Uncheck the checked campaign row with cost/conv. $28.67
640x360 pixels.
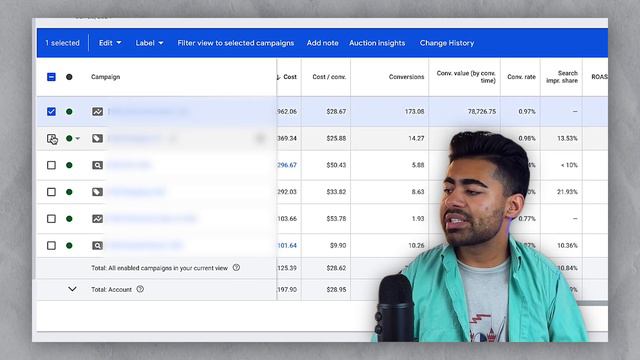(51, 111)
